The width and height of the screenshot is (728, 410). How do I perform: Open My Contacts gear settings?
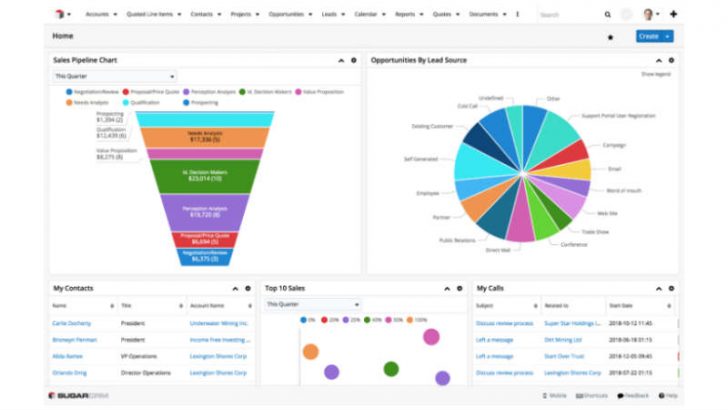pyautogui.click(x=248, y=288)
